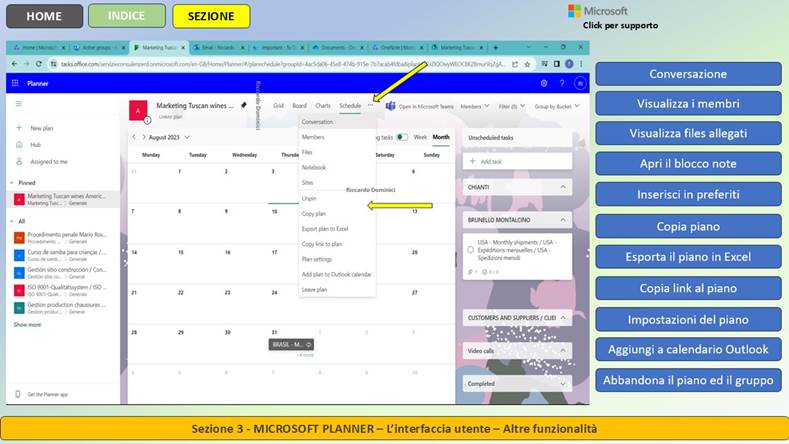The image size is (789, 444).
Task: Choose Conversation from the dropdown menu
Action: pos(337,122)
